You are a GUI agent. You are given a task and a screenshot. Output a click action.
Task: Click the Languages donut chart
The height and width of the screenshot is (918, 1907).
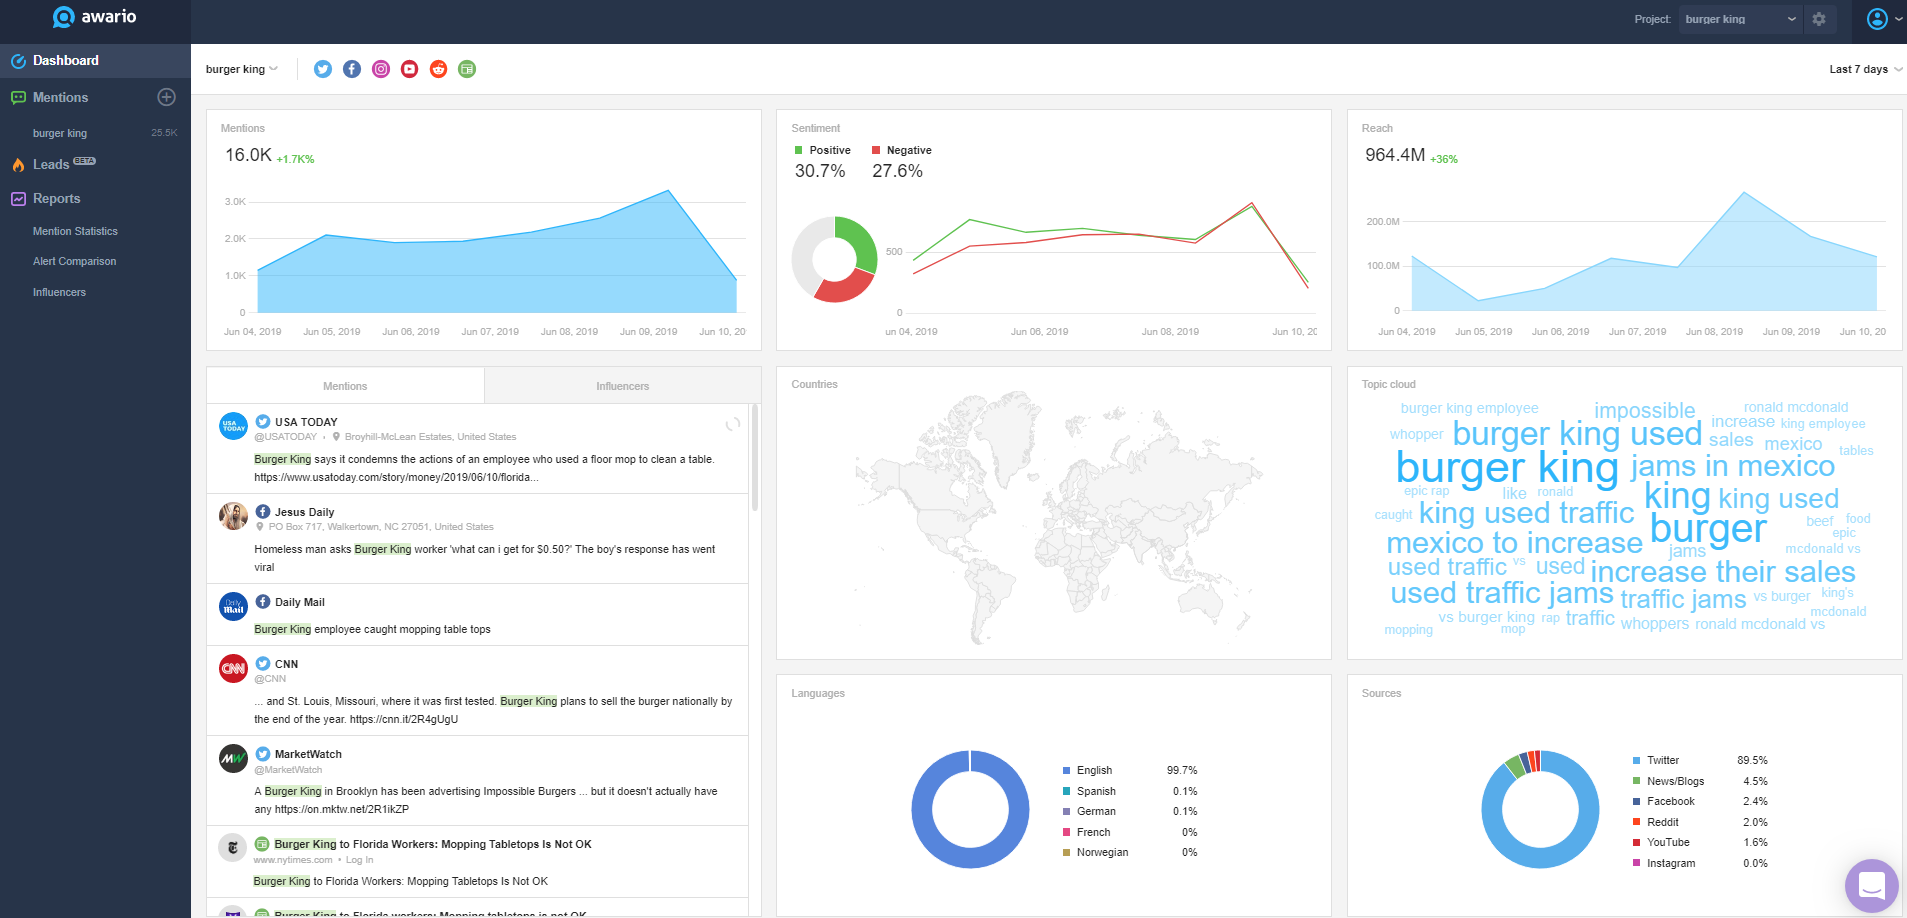(970, 809)
